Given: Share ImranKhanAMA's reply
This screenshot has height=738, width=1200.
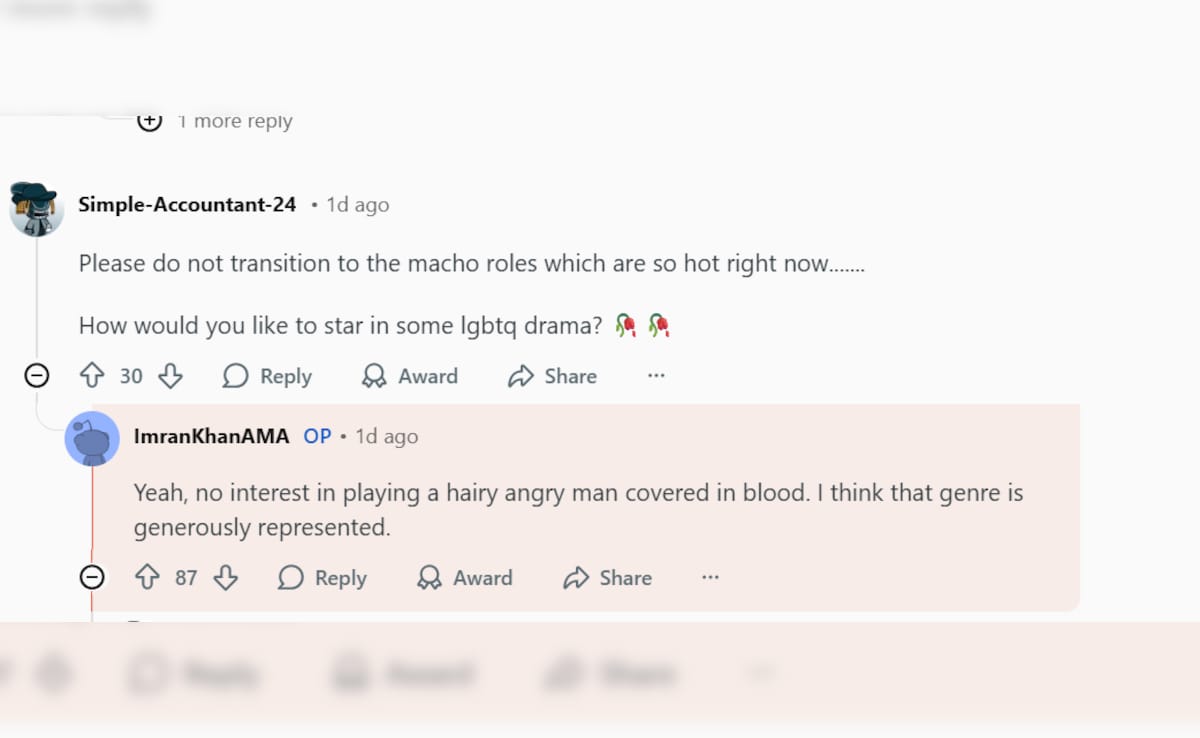Looking at the screenshot, I should pos(607,578).
